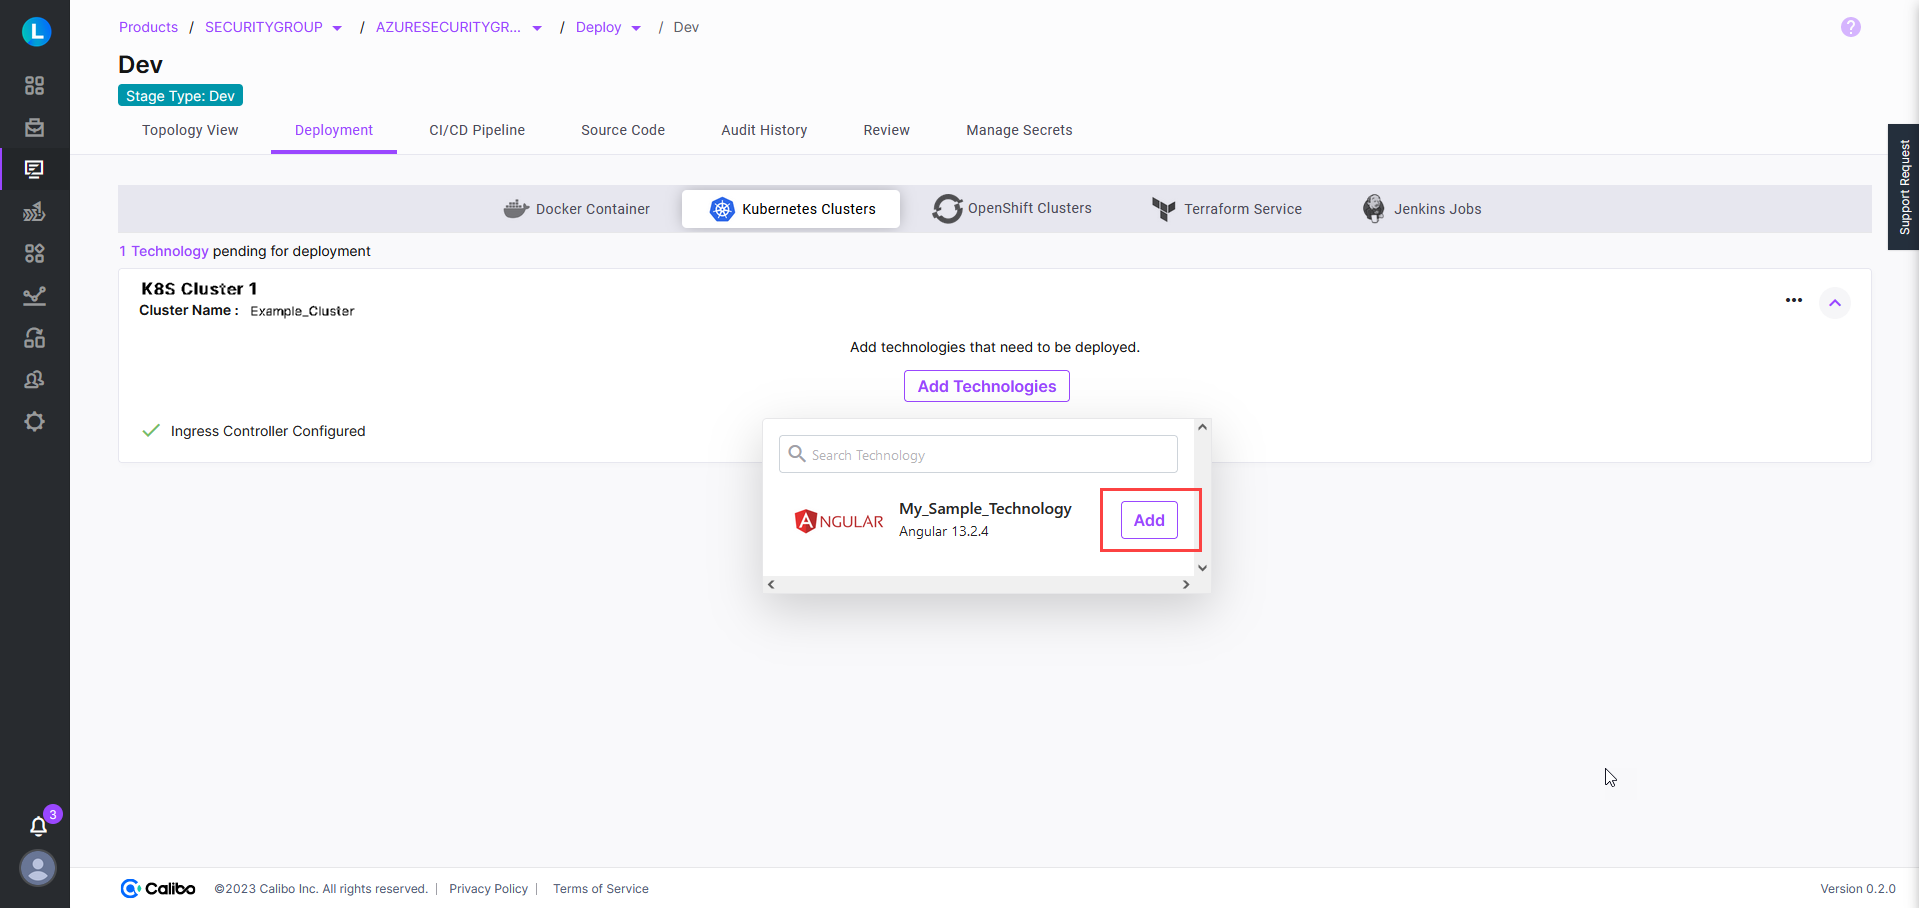Open the Terms of Service link
Viewport: 1919px width, 908px height.
[600, 888]
